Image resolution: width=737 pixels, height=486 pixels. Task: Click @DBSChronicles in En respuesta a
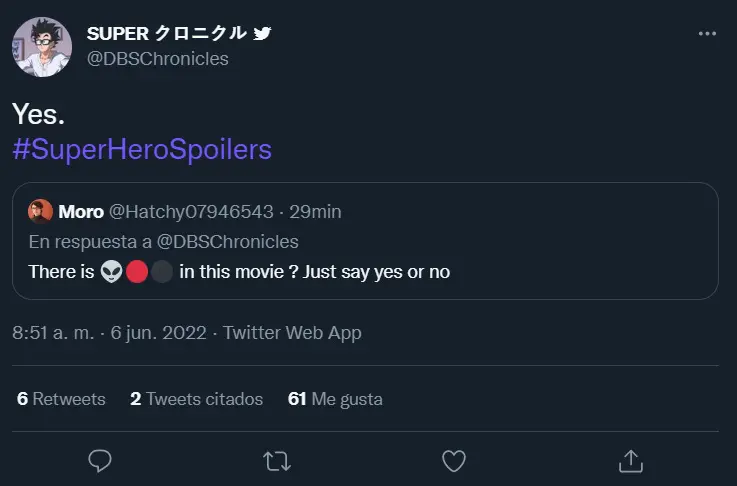pyautogui.click(x=227, y=242)
